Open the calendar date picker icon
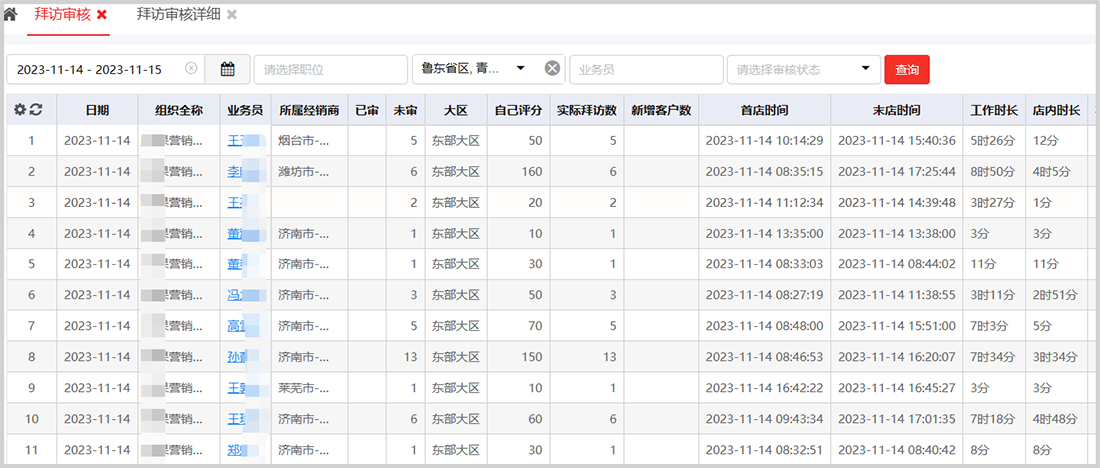The width and height of the screenshot is (1100, 468). tap(228, 69)
